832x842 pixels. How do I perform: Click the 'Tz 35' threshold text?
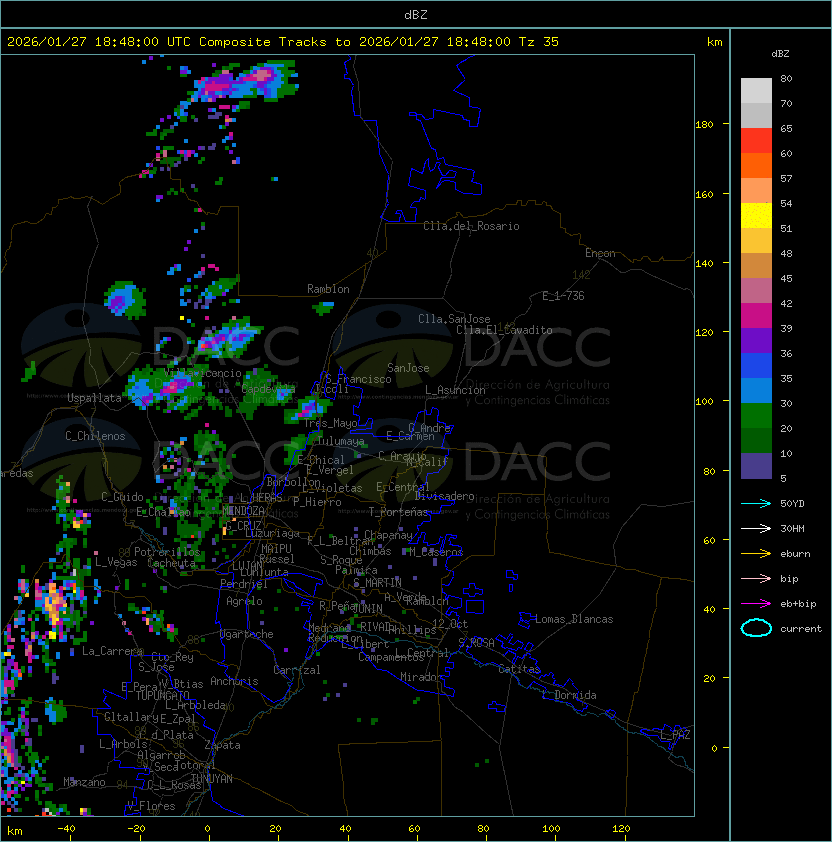coord(539,42)
